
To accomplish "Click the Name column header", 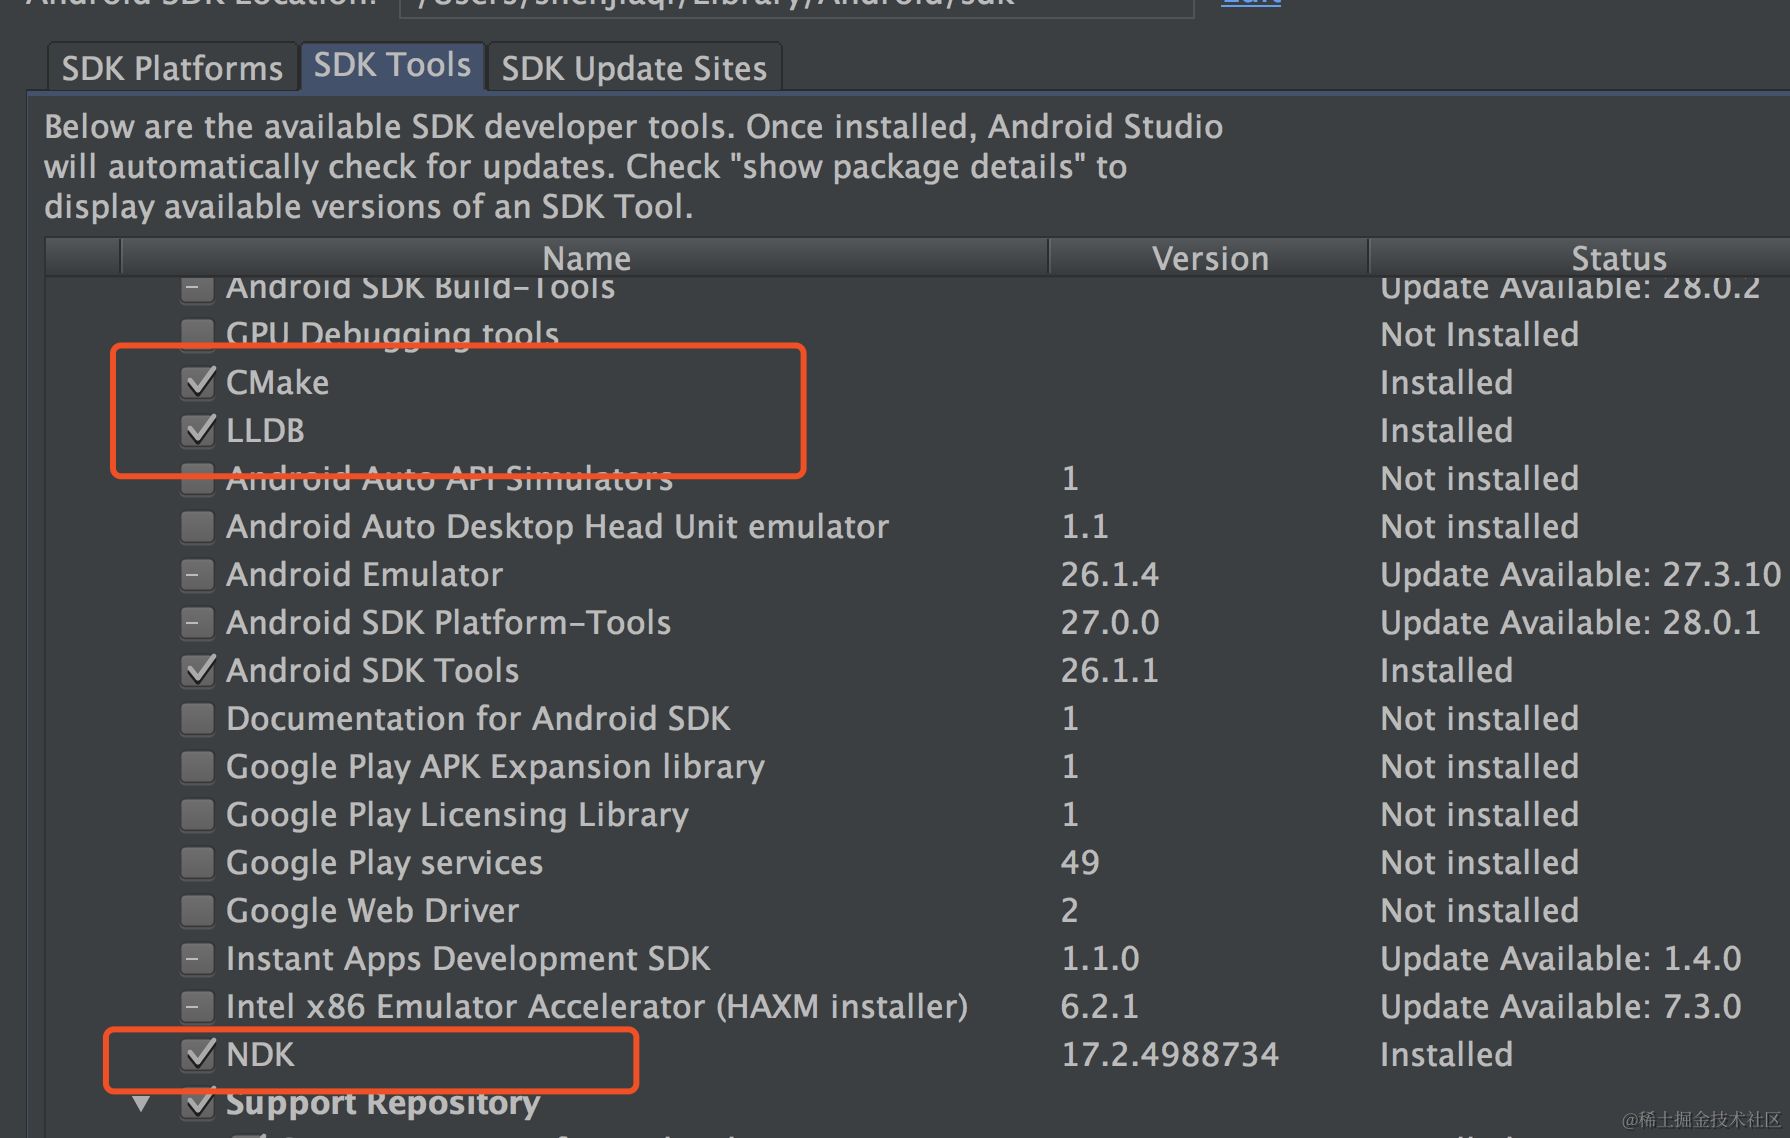I will point(586,258).
